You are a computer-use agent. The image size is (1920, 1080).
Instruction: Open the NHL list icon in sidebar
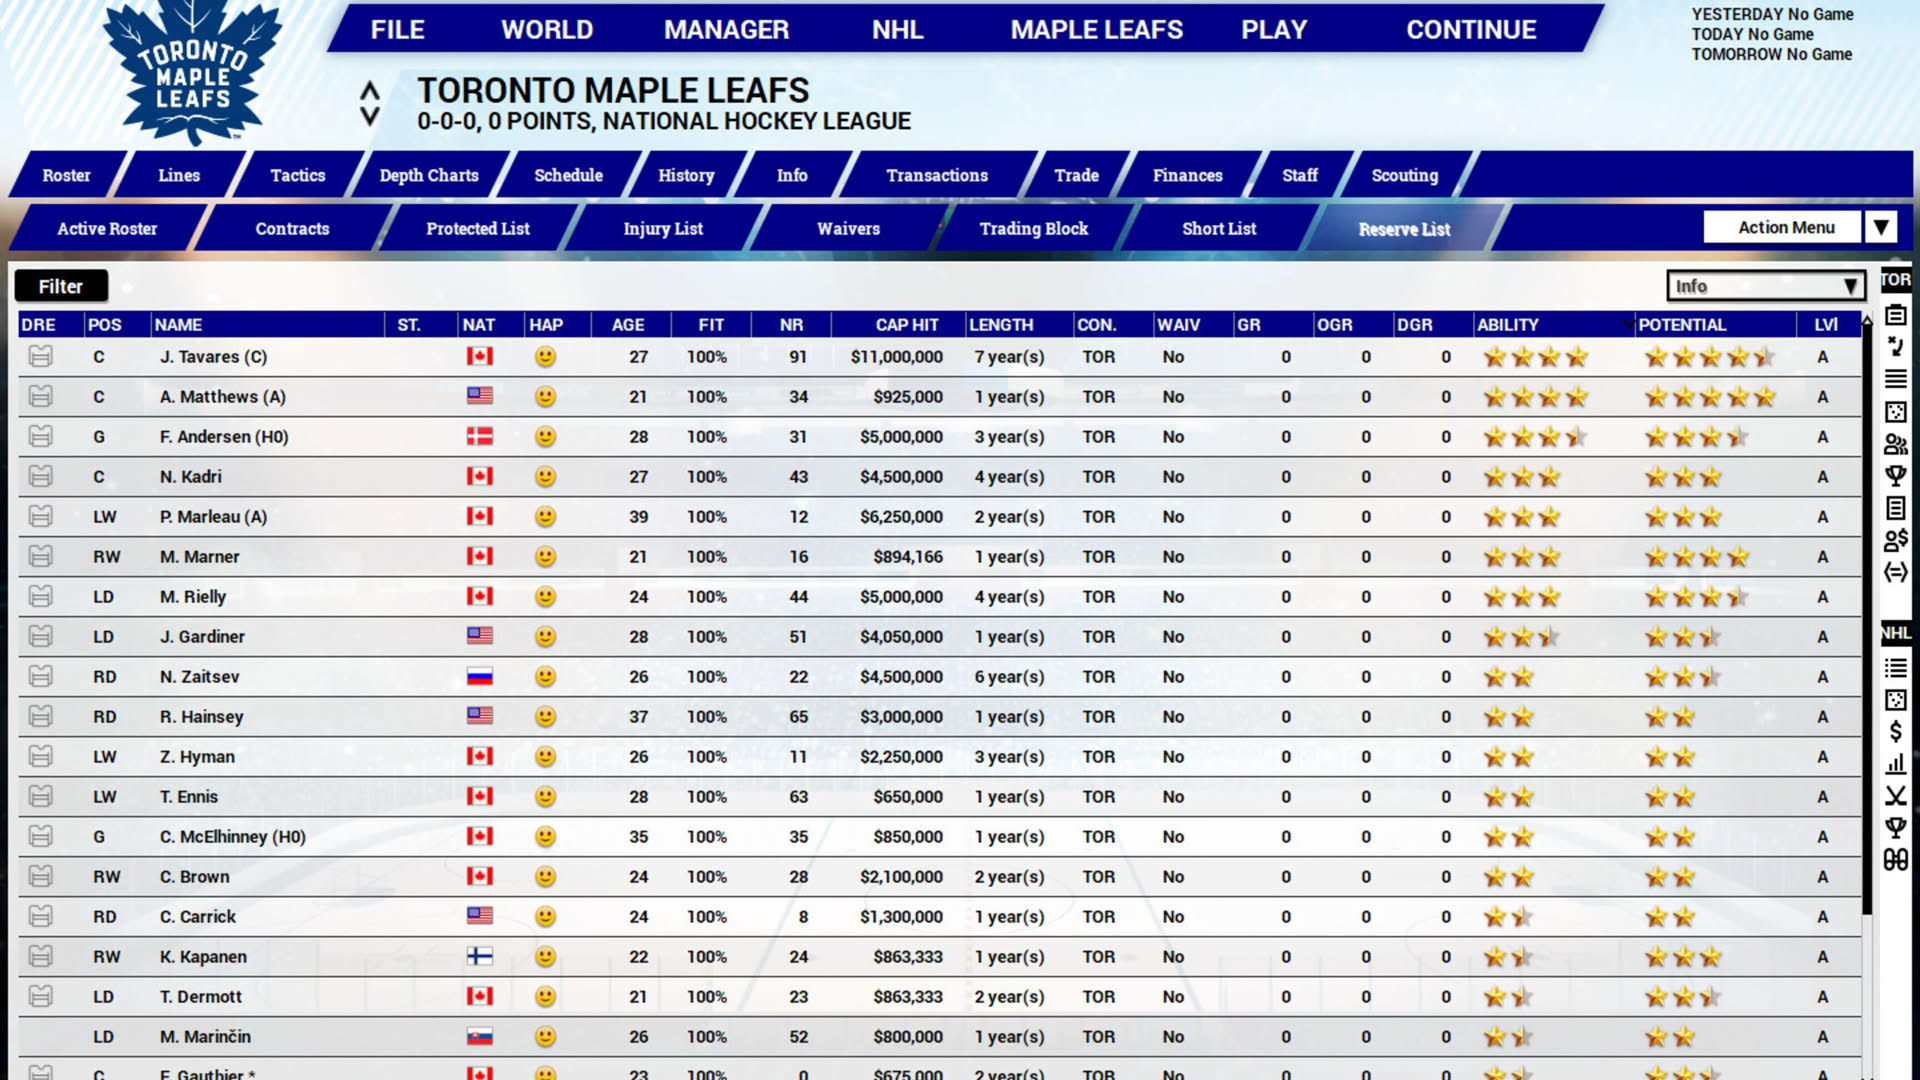pyautogui.click(x=1895, y=668)
